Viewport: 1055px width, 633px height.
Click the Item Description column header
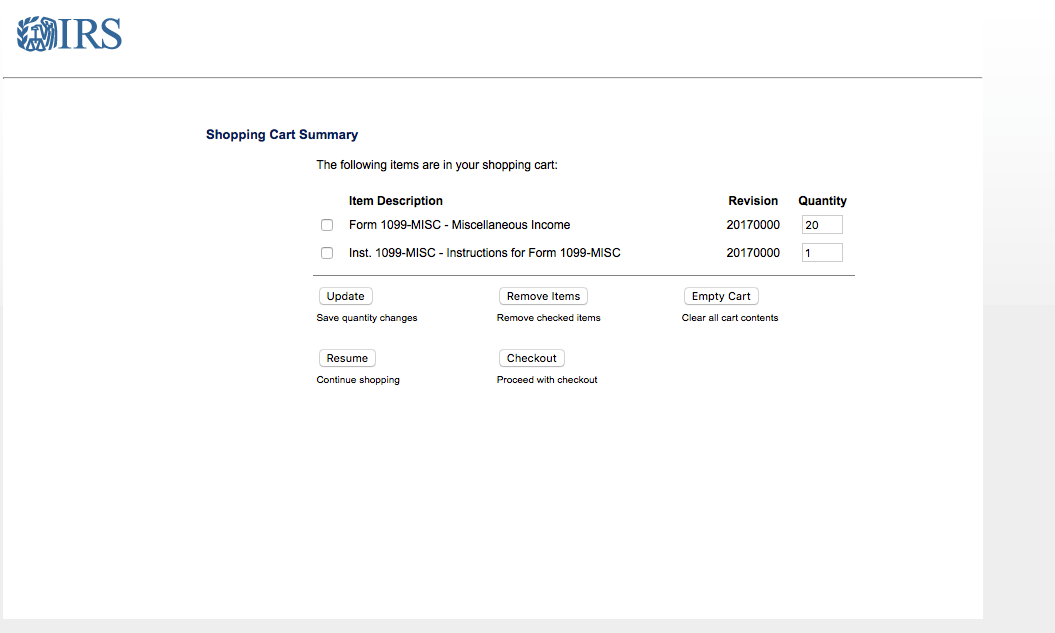click(x=396, y=200)
